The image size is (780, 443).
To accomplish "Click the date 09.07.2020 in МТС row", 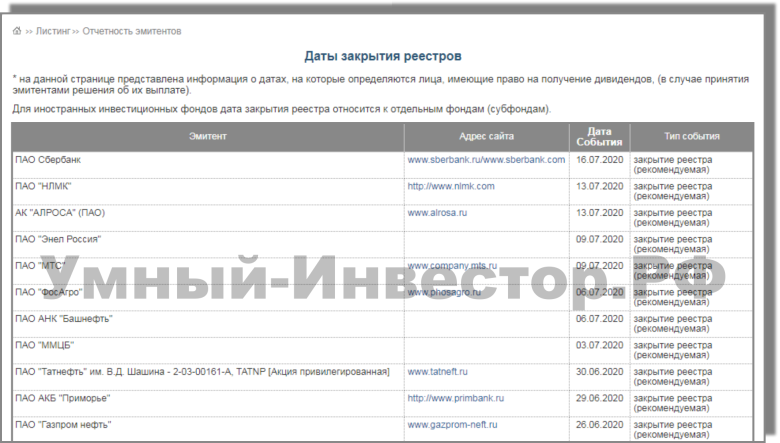I will pyautogui.click(x=599, y=266).
